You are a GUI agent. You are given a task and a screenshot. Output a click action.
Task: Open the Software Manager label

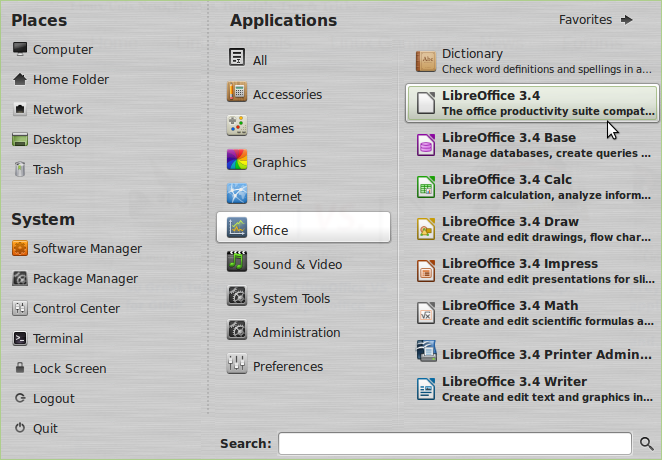pos(87,249)
